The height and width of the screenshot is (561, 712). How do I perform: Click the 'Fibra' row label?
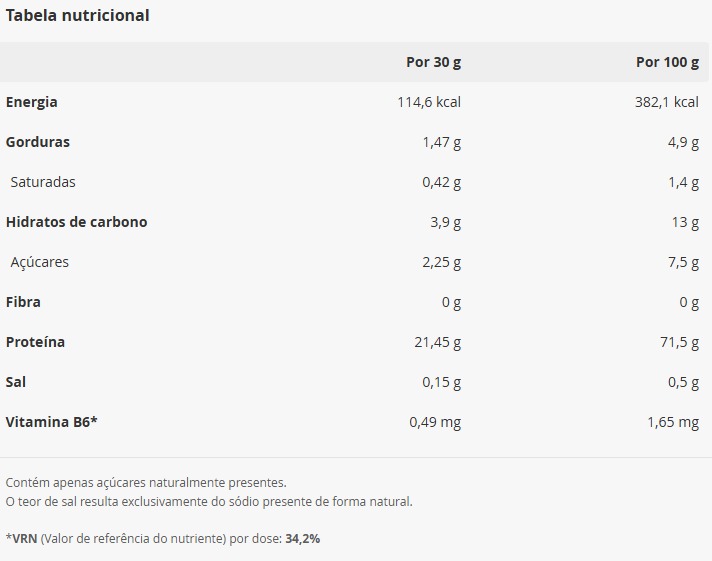24,302
